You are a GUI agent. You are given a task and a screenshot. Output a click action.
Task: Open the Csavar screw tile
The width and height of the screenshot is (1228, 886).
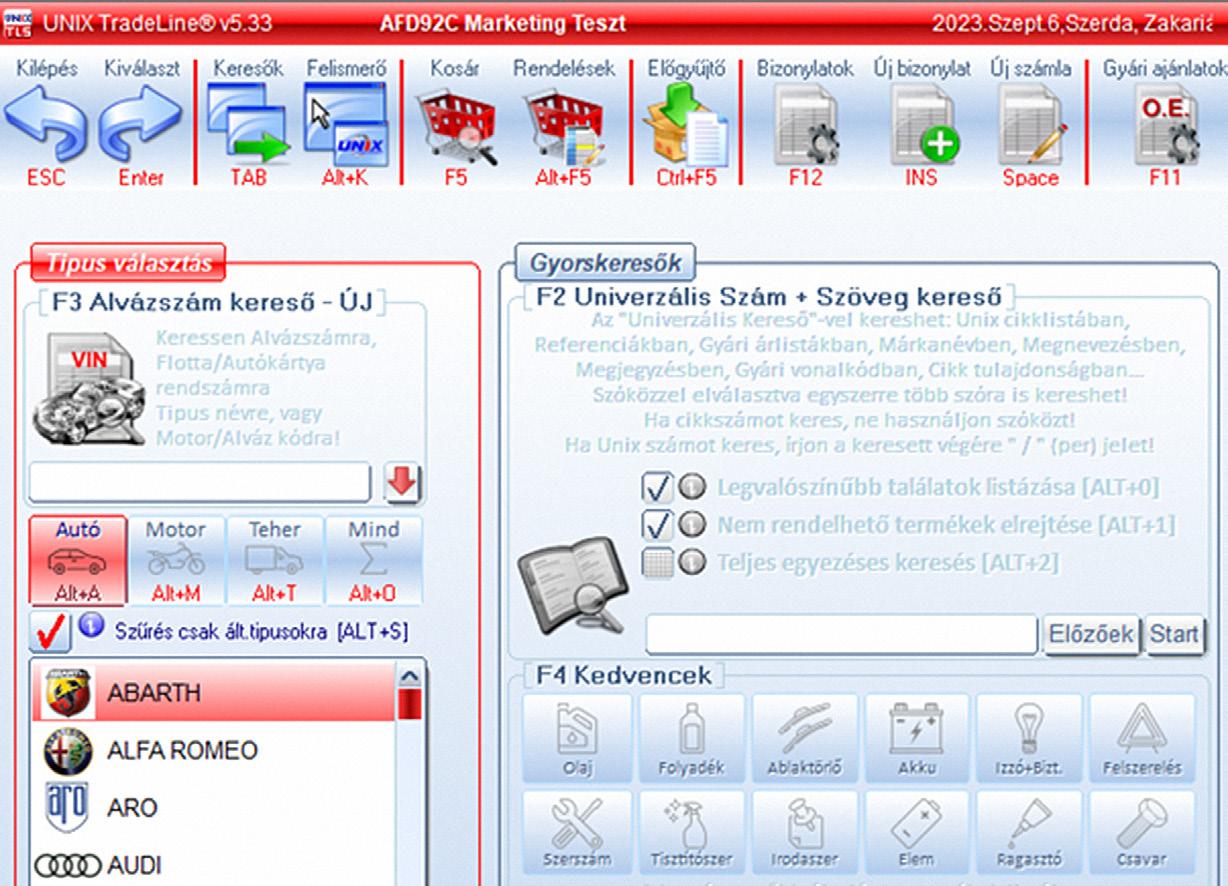click(x=1142, y=831)
